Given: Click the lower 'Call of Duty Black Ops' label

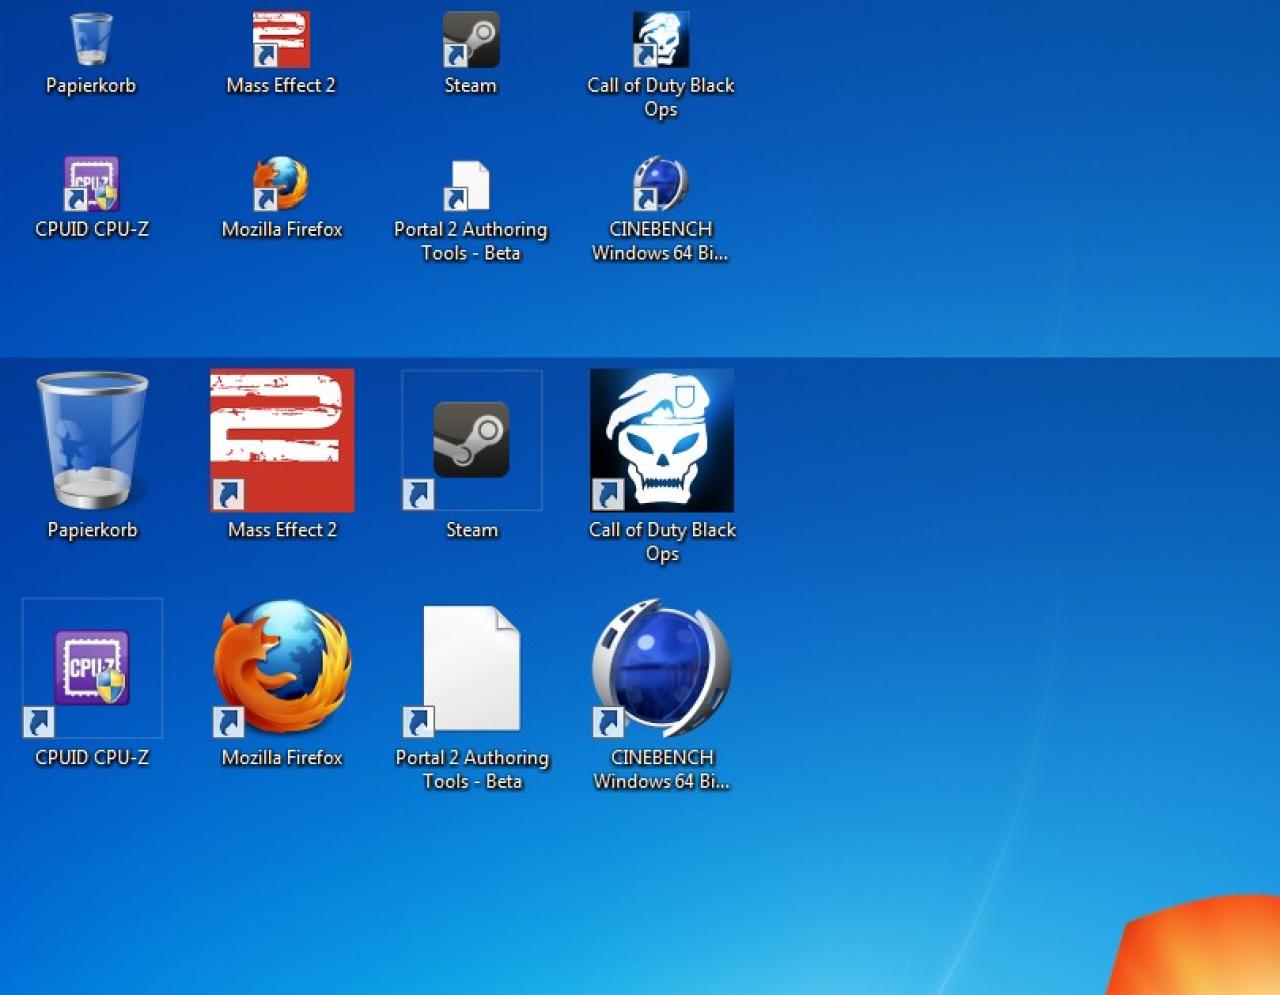Looking at the screenshot, I should tap(662, 542).
